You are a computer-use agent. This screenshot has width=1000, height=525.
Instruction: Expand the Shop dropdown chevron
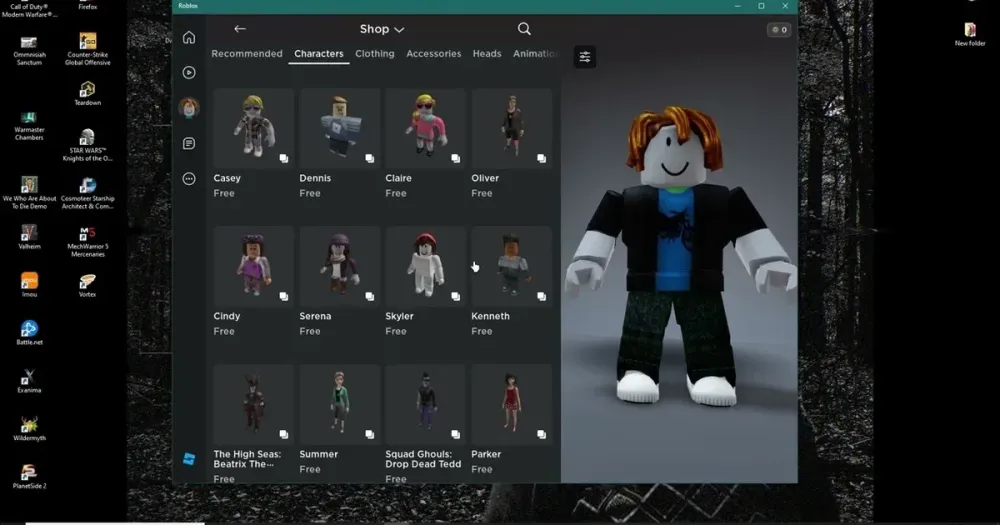point(400,30)
